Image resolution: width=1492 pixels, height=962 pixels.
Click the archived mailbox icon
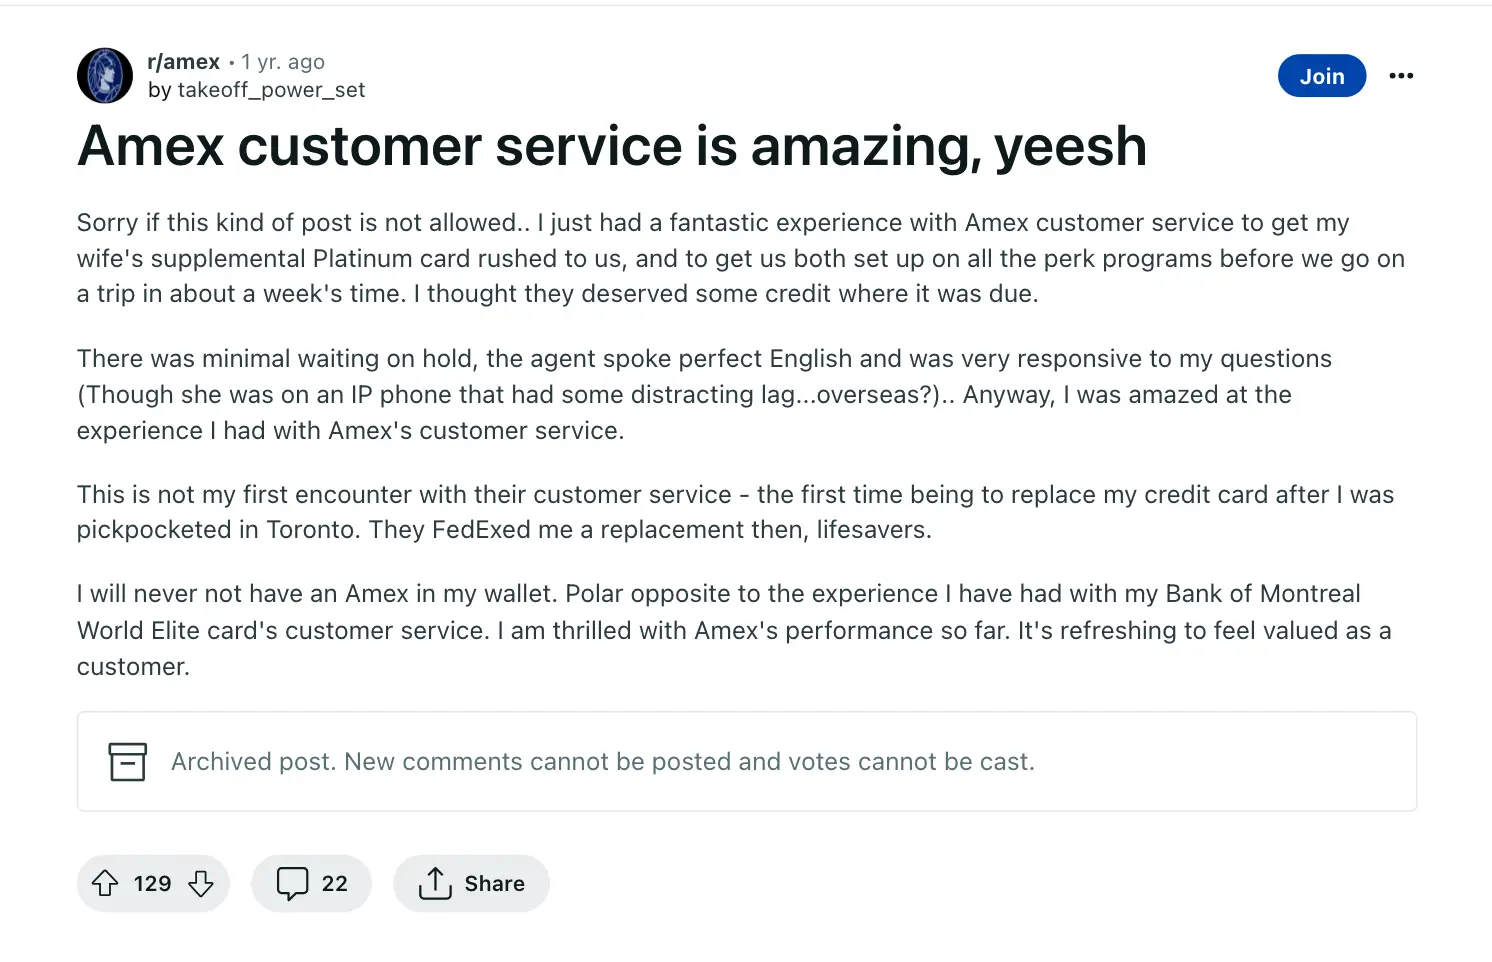click(x=127, y=761)
